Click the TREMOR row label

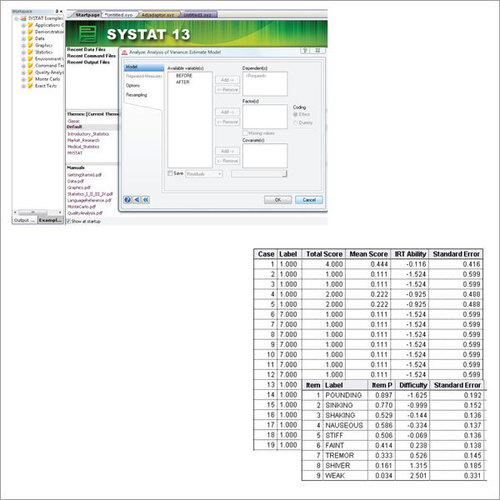339,455
